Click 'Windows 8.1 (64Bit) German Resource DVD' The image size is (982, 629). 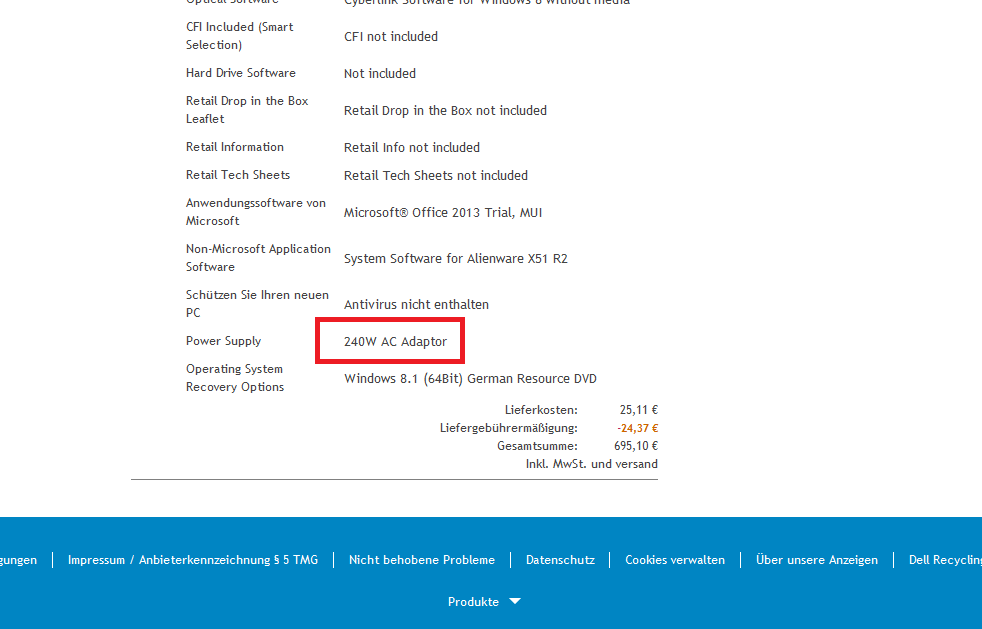[x=470, y=378]
